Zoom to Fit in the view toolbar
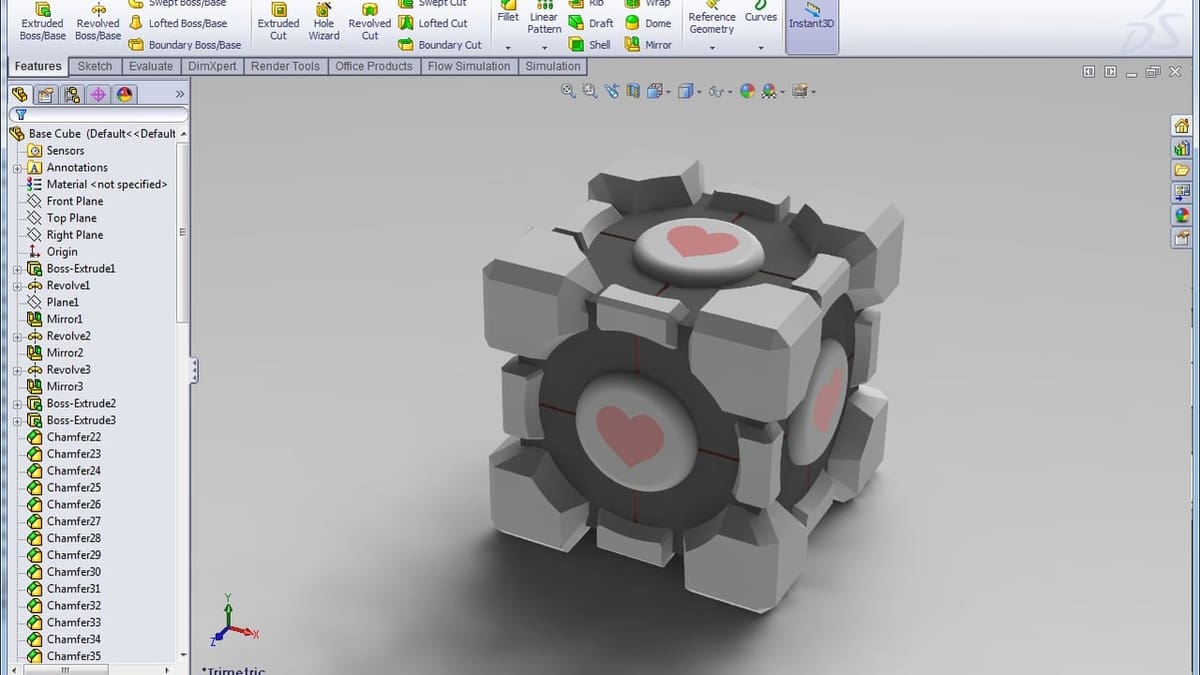 tap(568, 91)
